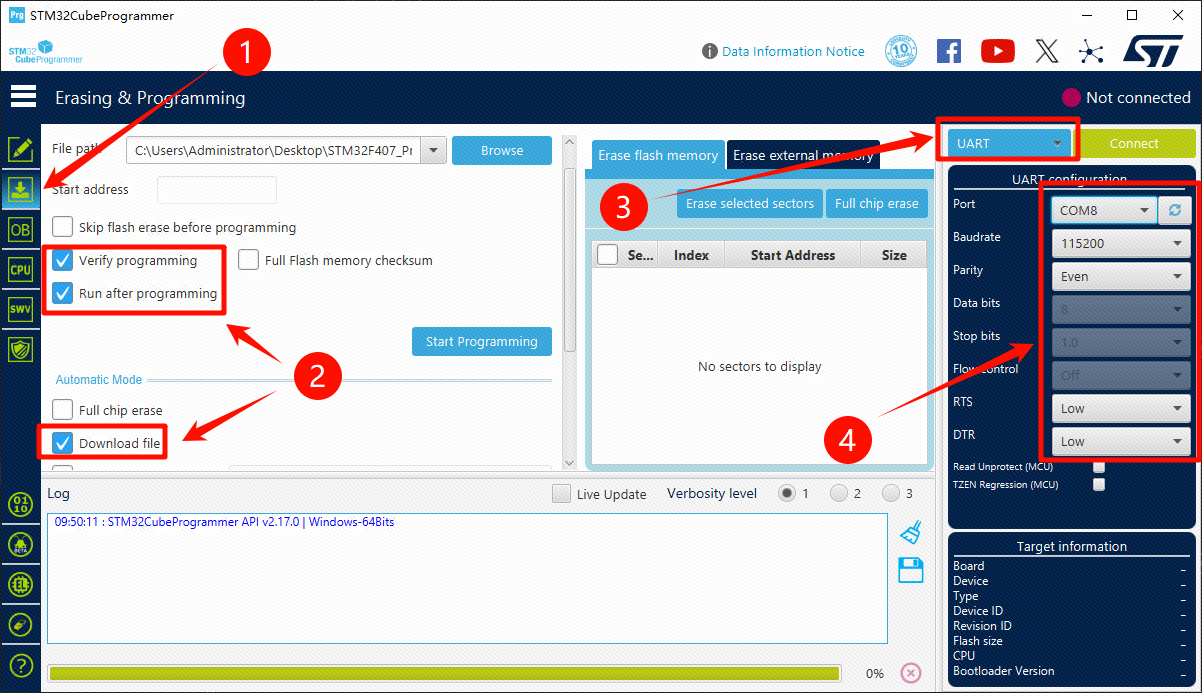Select the Erase flash memory tab
Viewport: 1202px width, 693px height.
click(x=658, y=155)
